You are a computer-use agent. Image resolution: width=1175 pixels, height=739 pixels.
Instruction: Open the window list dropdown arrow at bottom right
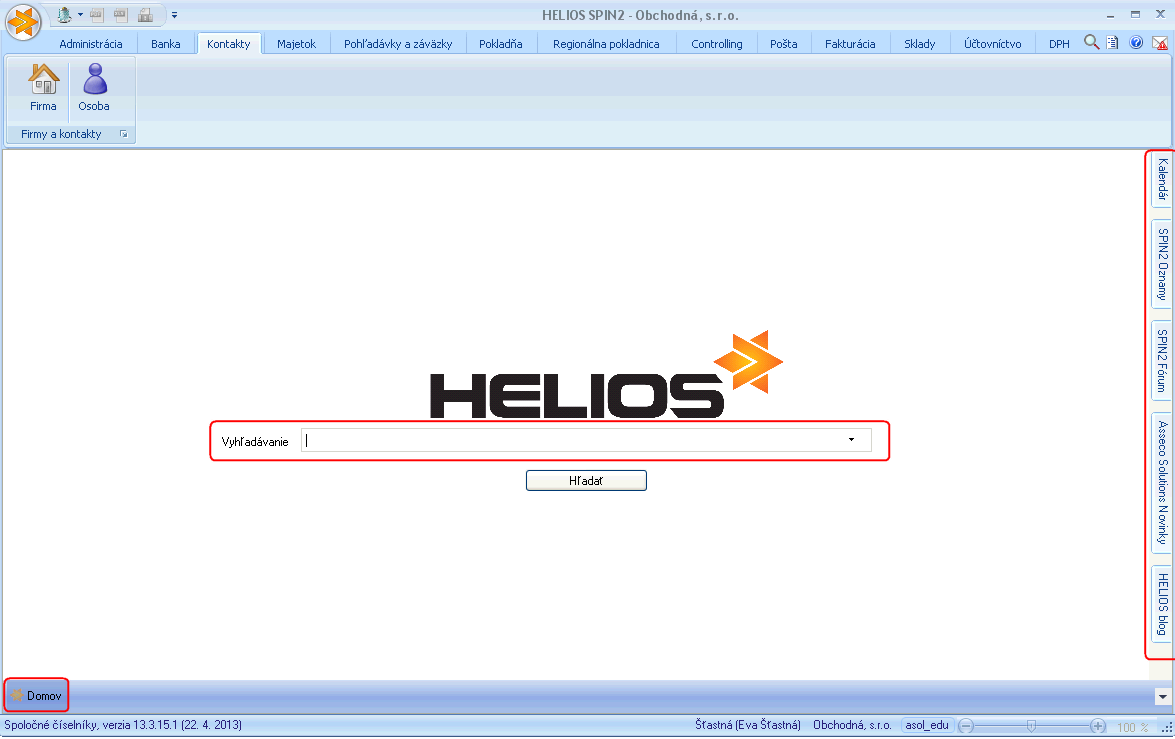[1162, 697]
